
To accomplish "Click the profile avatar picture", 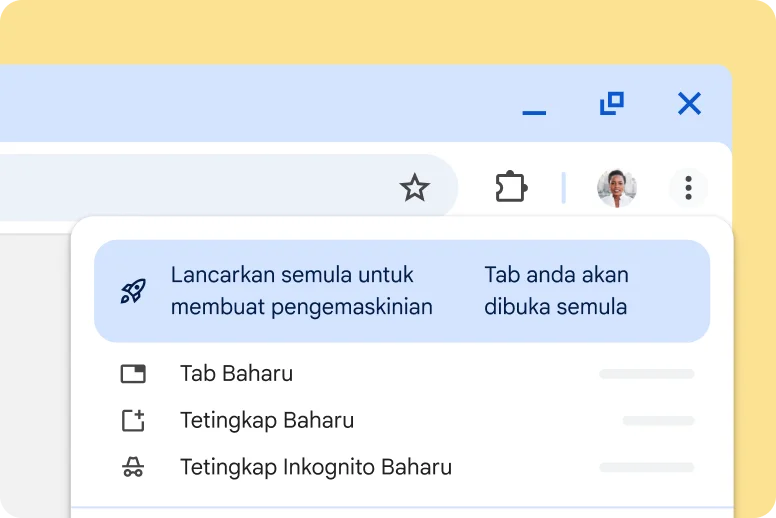I will point(616,188).
